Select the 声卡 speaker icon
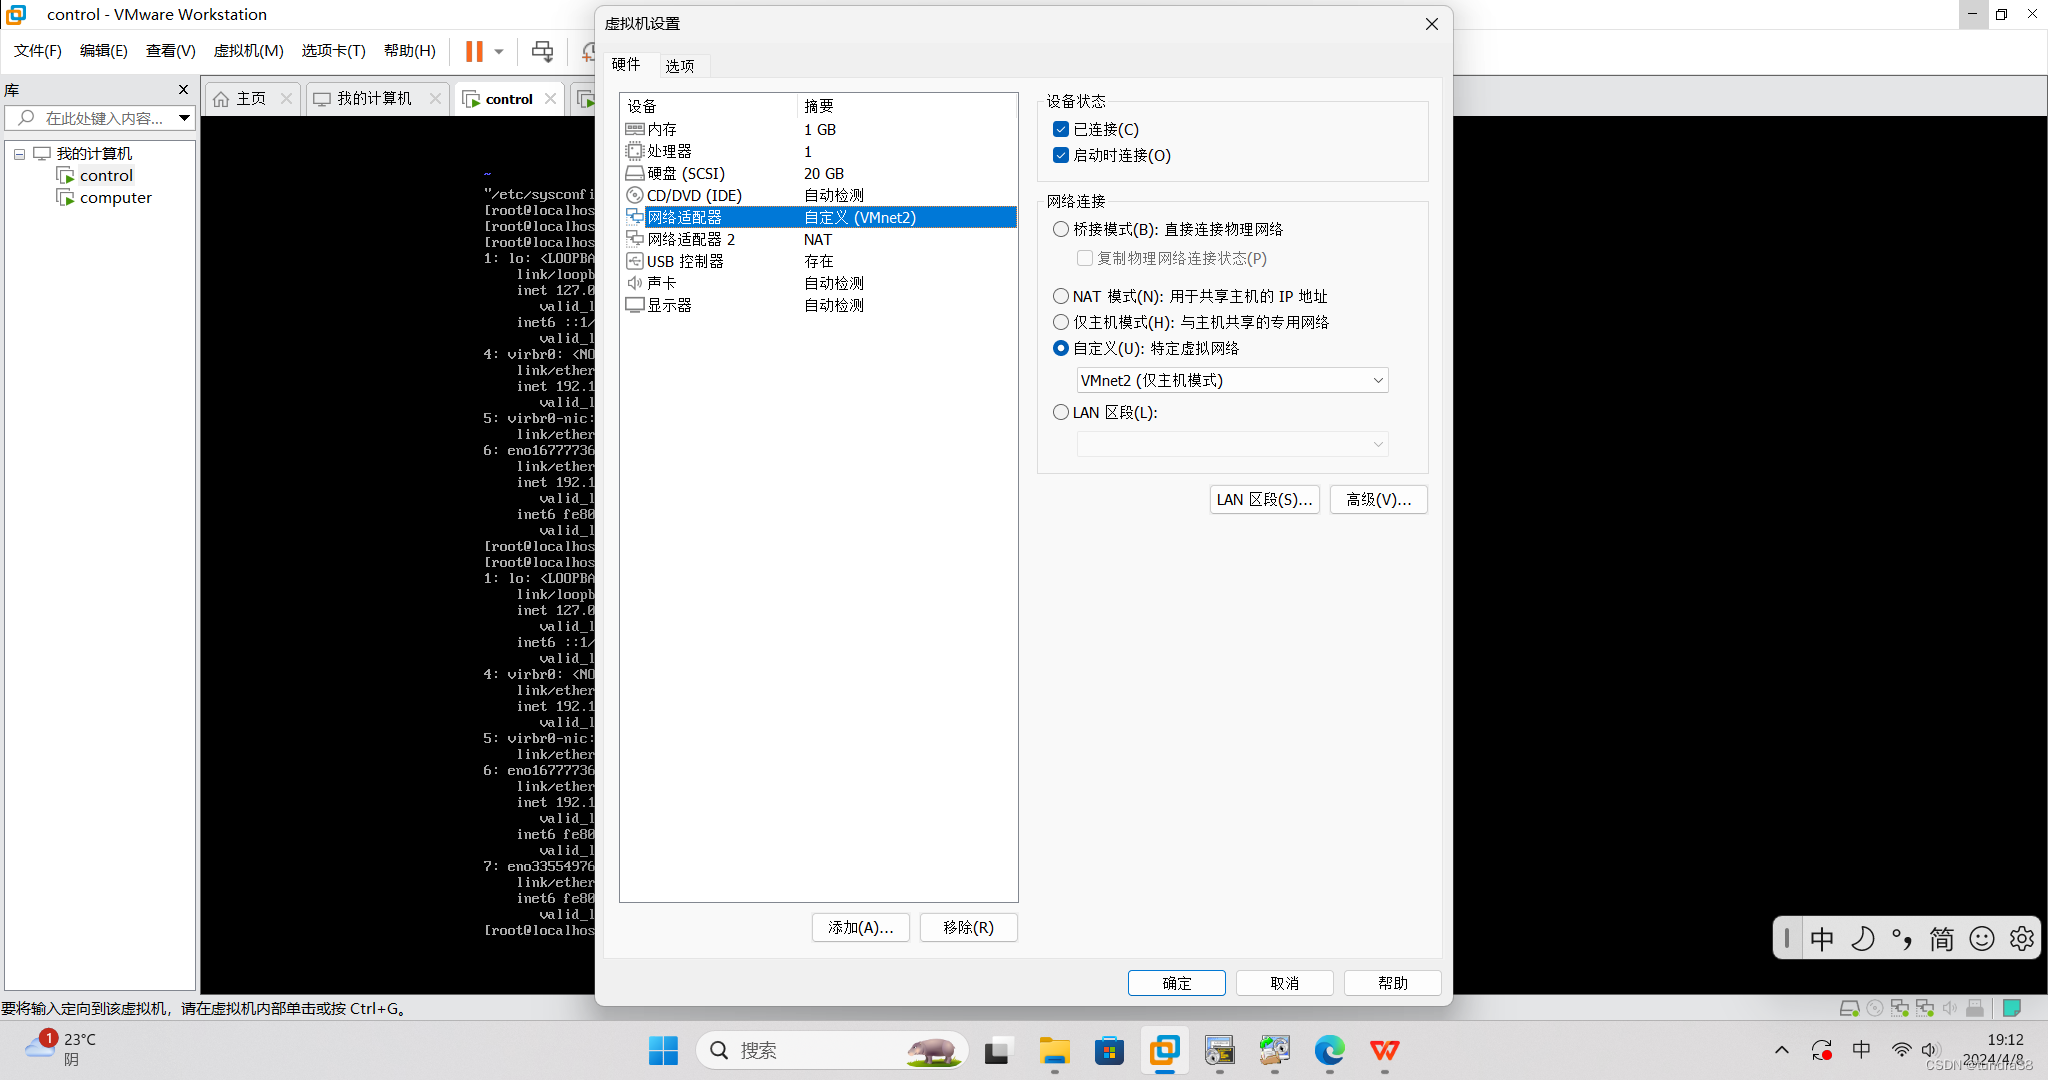The image size is (2048, 1080). click(634, 283)
